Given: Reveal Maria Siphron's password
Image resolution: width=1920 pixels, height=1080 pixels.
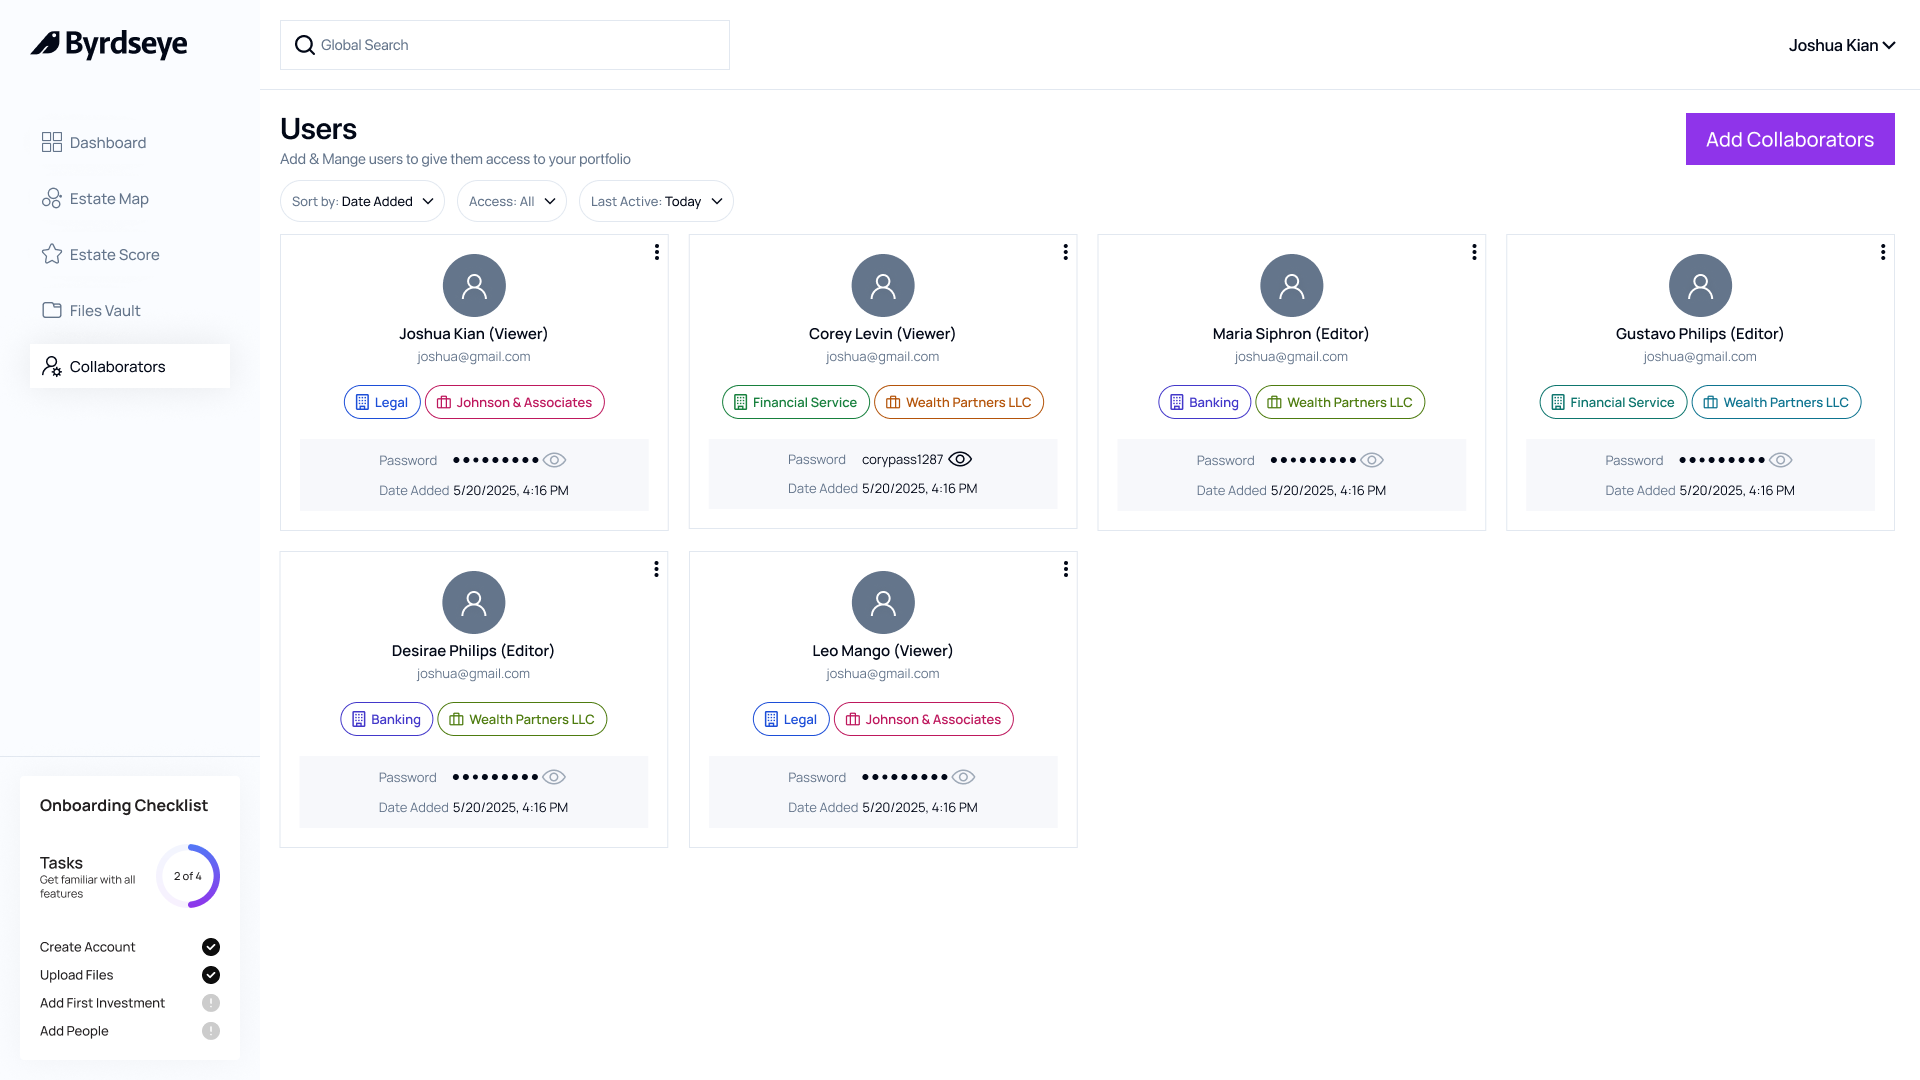Looking at the screenshot, I should point(1372,460).
